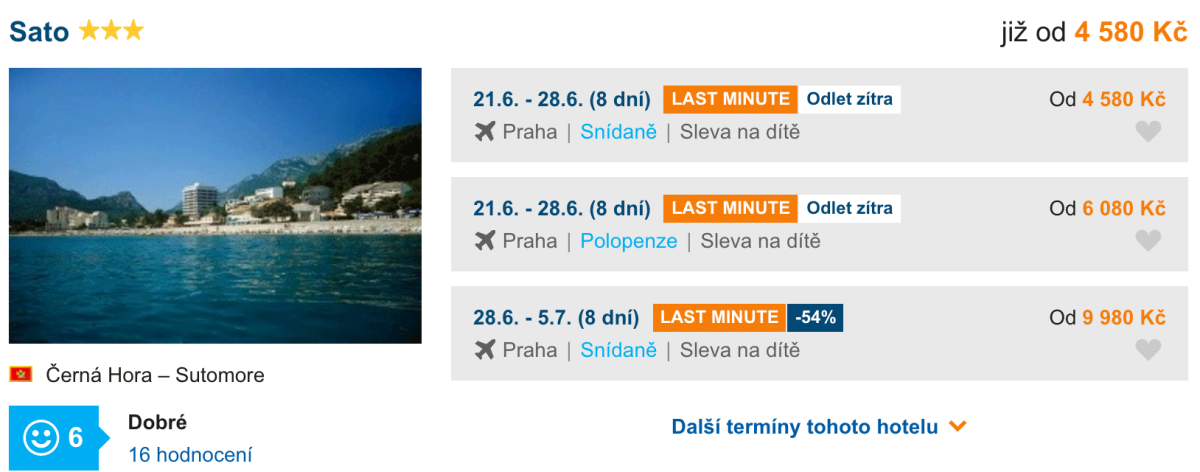Click the orange chevron under the offers

[958, 427]
